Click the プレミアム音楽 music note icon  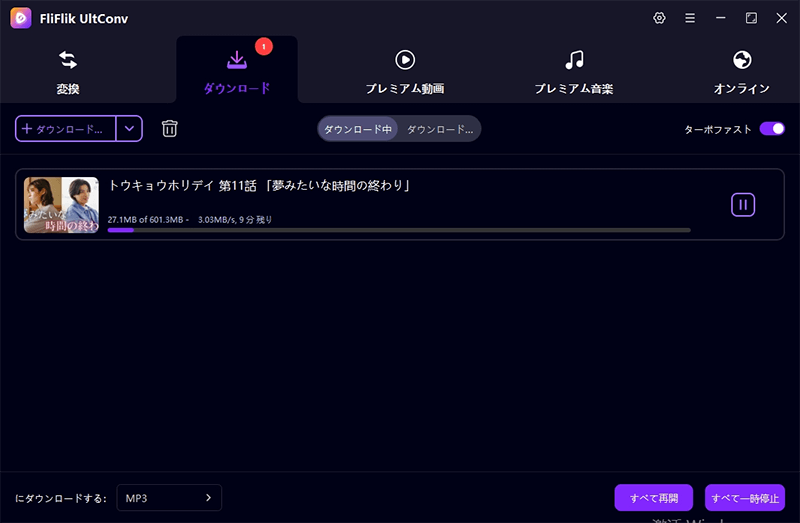(x=574, y=60)
